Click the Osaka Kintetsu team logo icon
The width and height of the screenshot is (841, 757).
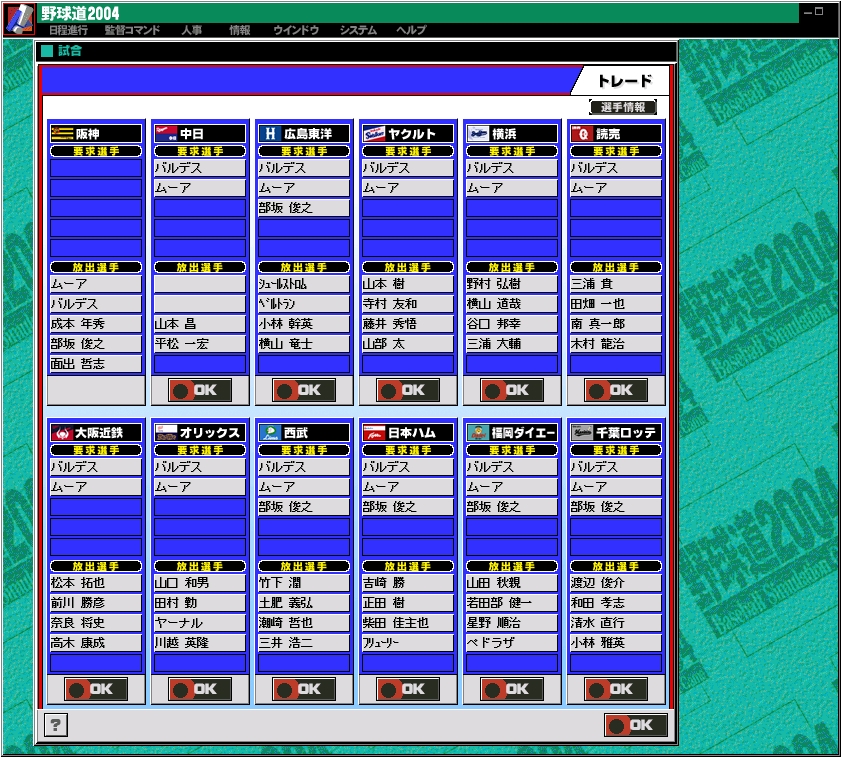(62, 433)
